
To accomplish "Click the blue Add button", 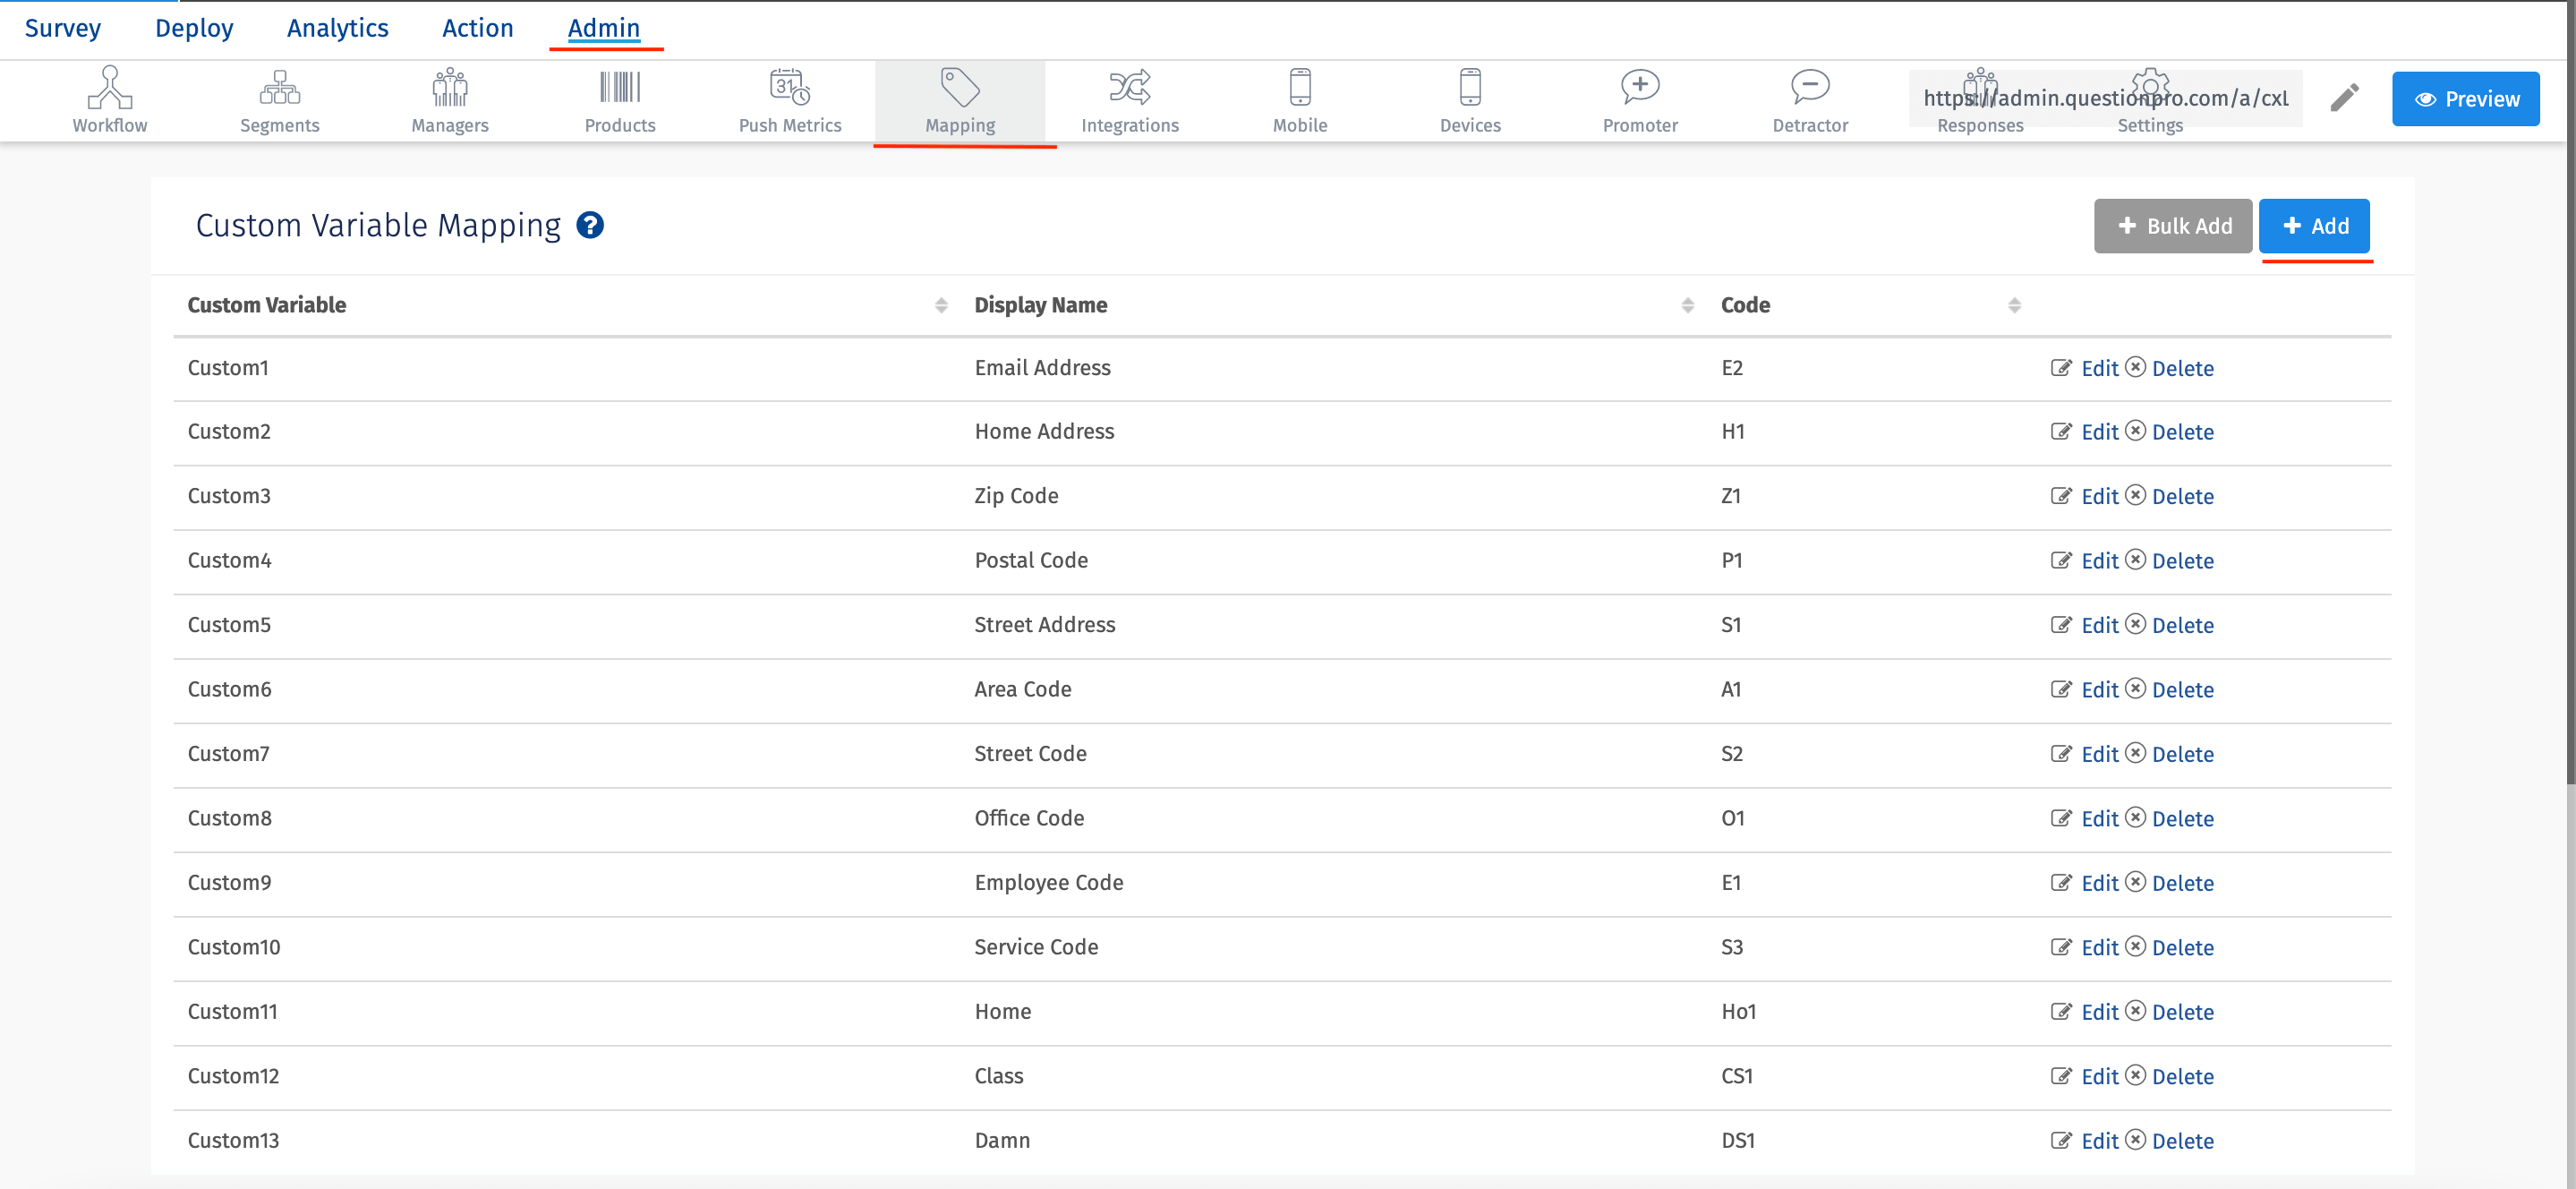I will click(x=2314, y=226).
